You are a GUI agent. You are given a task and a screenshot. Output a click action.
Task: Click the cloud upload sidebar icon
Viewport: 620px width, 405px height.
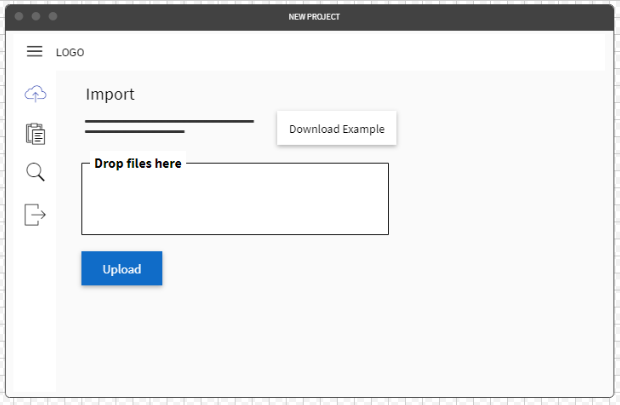click(36, 94)
